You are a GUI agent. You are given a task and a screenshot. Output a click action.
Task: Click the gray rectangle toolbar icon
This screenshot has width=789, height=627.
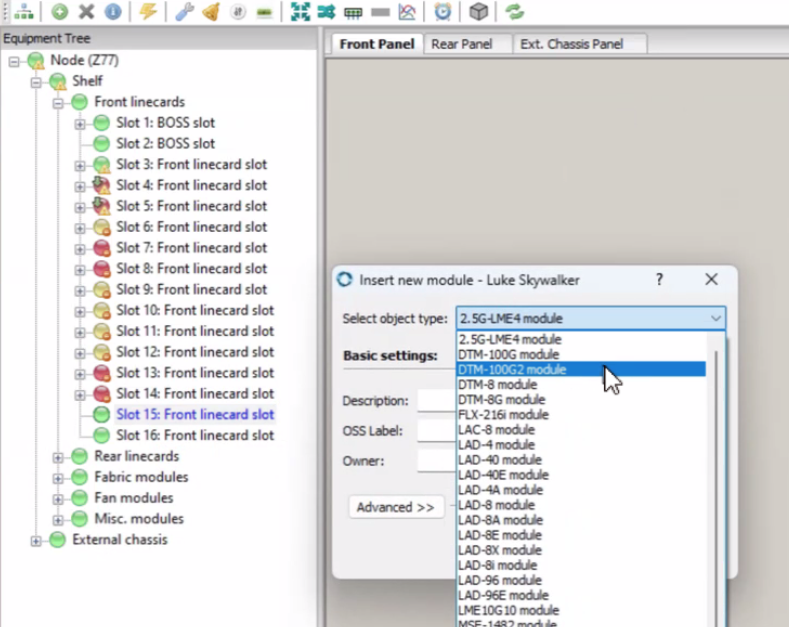pos(380,13)
